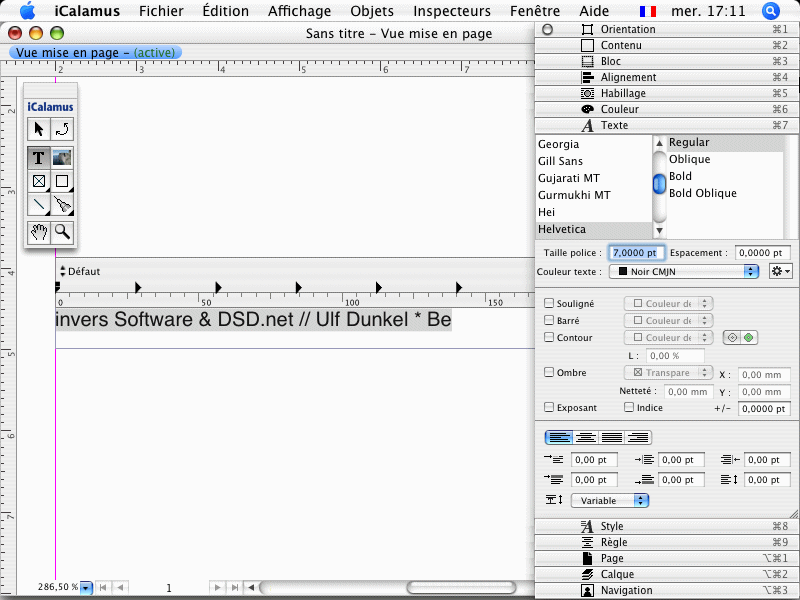
Task: Select the pen nib tool
Action: (x=62, y=205)
